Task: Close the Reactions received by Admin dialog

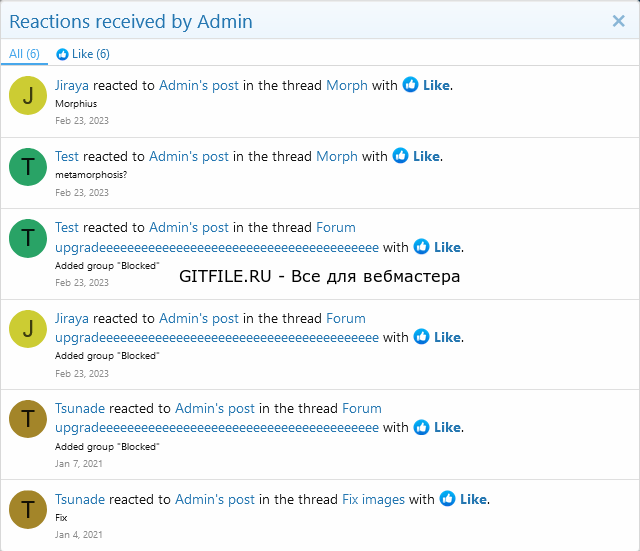Action: (618, 21)
